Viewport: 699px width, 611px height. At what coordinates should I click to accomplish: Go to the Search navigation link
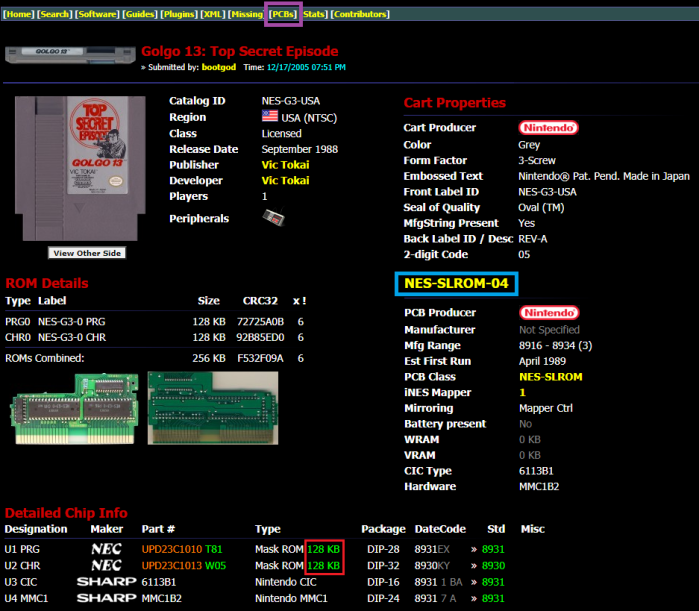click(55, 14)
